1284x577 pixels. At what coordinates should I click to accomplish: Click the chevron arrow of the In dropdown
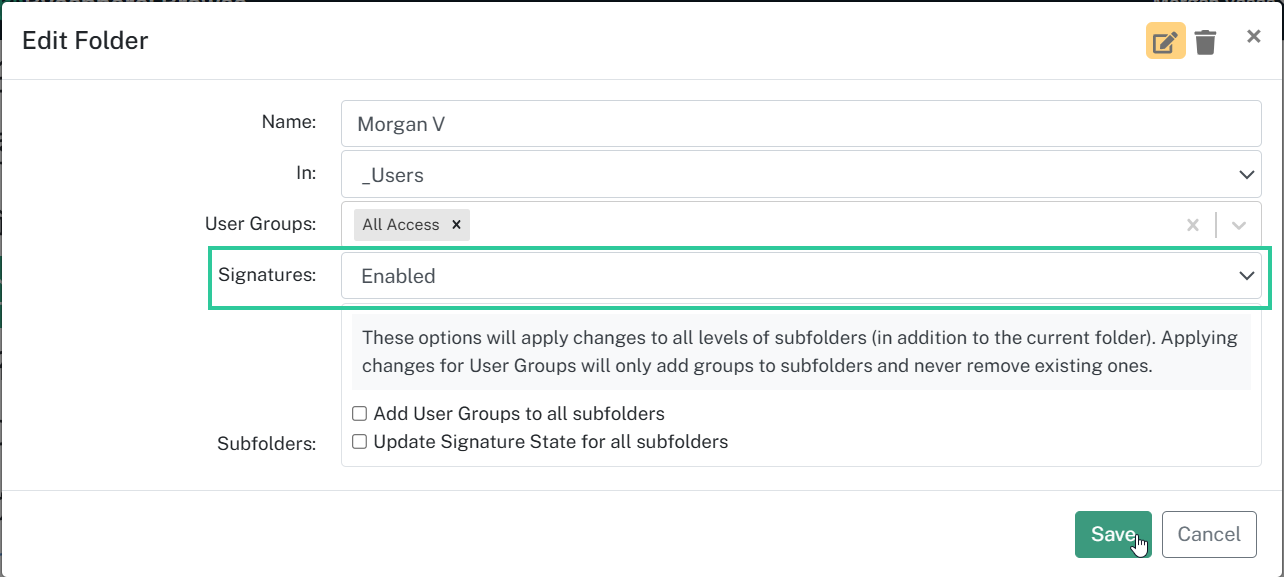1246,175
